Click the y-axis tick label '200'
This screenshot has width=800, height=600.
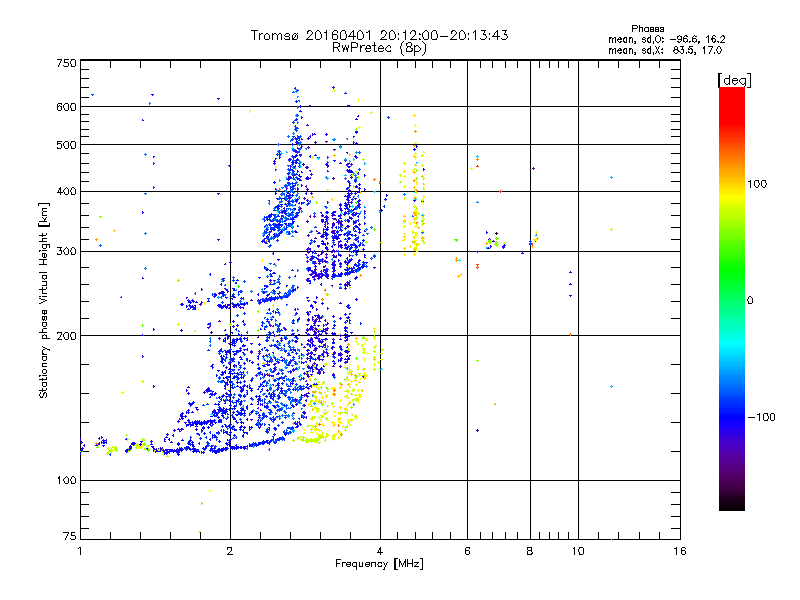point(66,336)
